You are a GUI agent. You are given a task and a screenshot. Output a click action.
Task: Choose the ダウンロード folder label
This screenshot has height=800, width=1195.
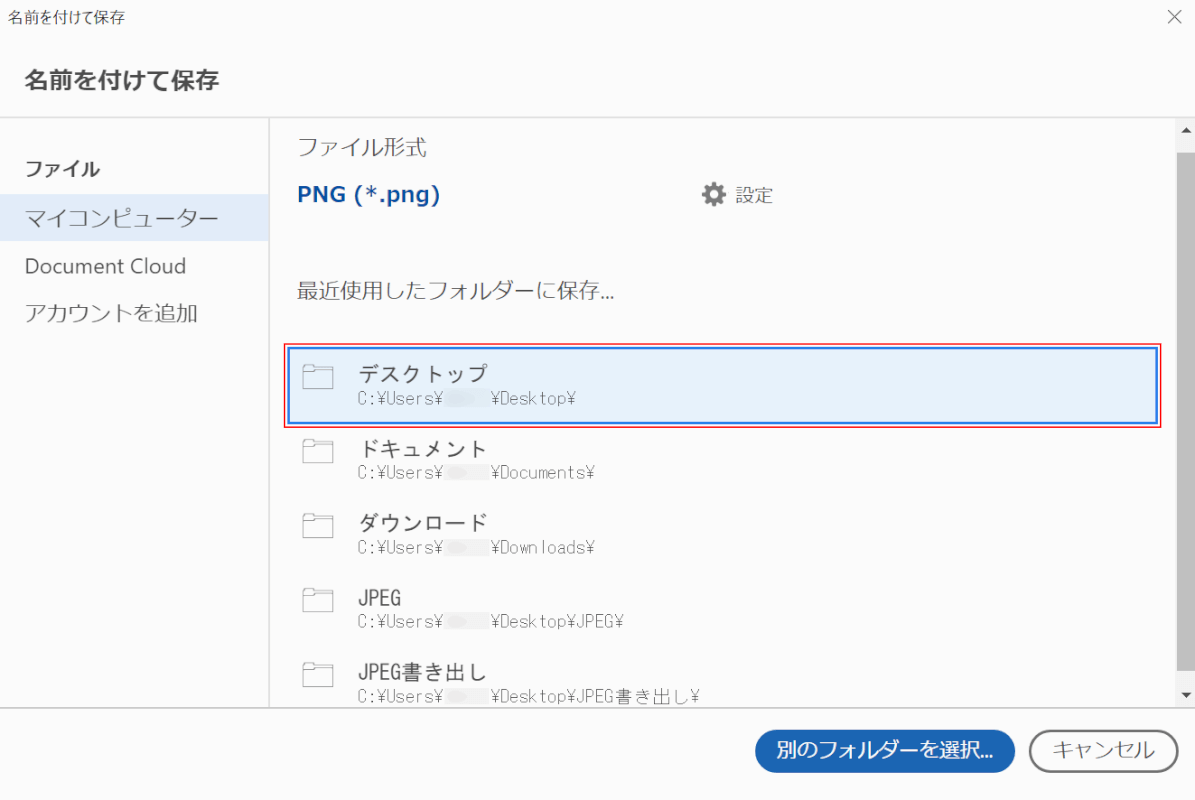423,523
